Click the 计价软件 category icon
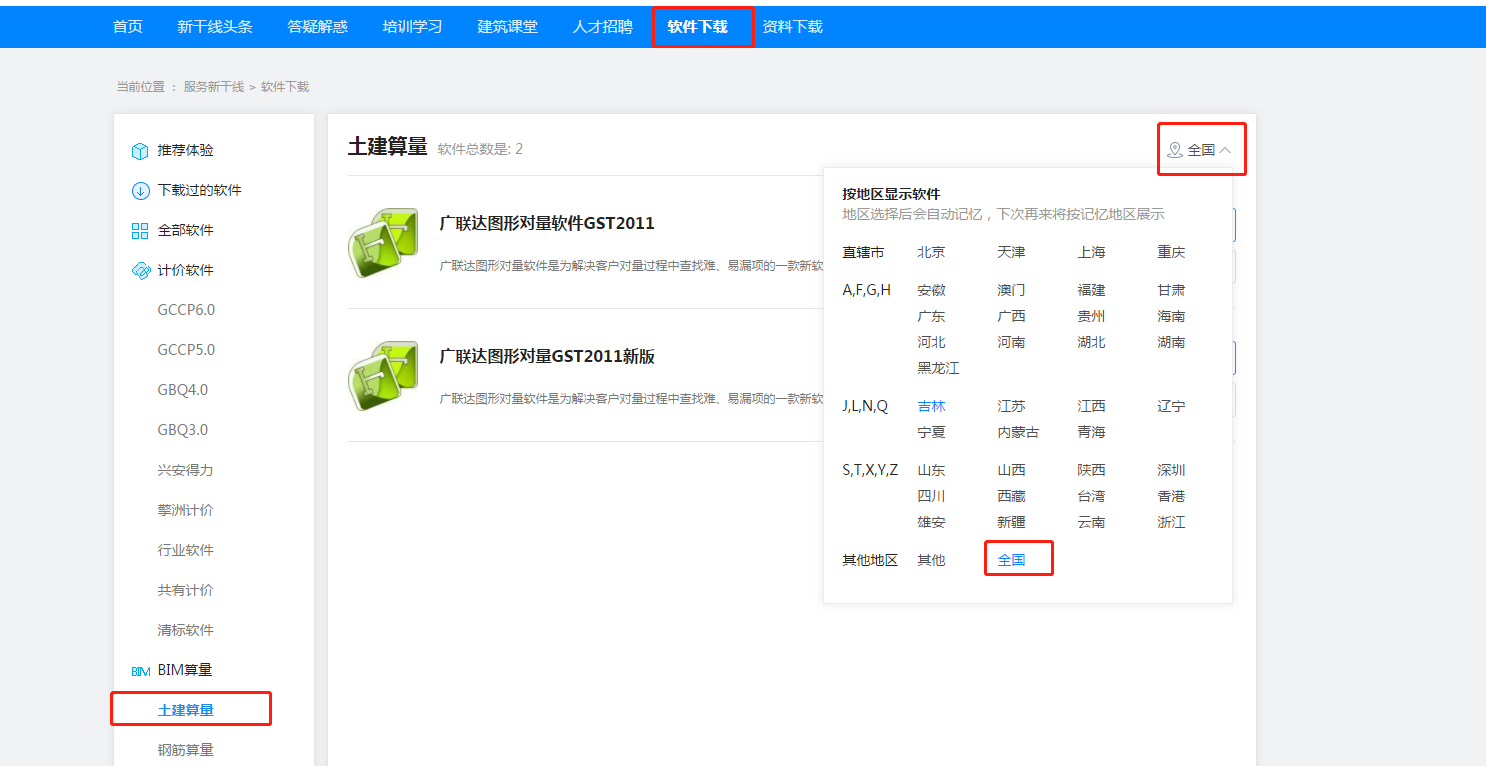1486x766 pixels. coord(140,270)
